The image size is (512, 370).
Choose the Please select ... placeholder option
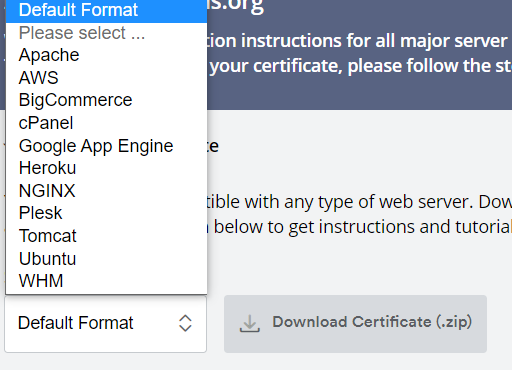pos(106,33)
